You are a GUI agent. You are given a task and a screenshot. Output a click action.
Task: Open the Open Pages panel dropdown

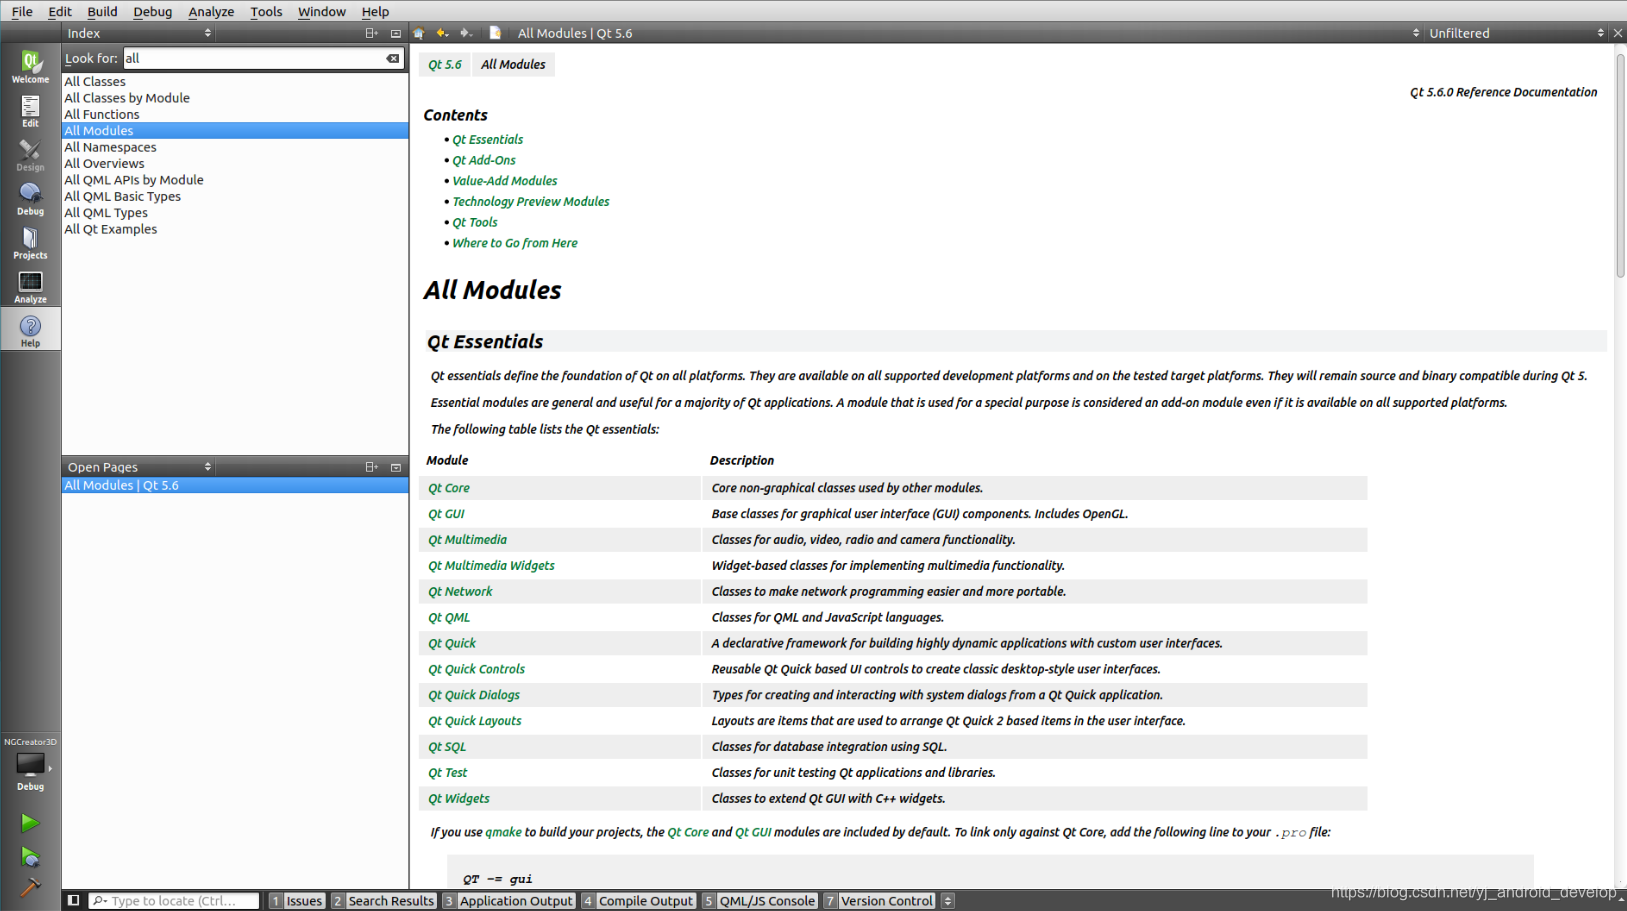[139, 467]
